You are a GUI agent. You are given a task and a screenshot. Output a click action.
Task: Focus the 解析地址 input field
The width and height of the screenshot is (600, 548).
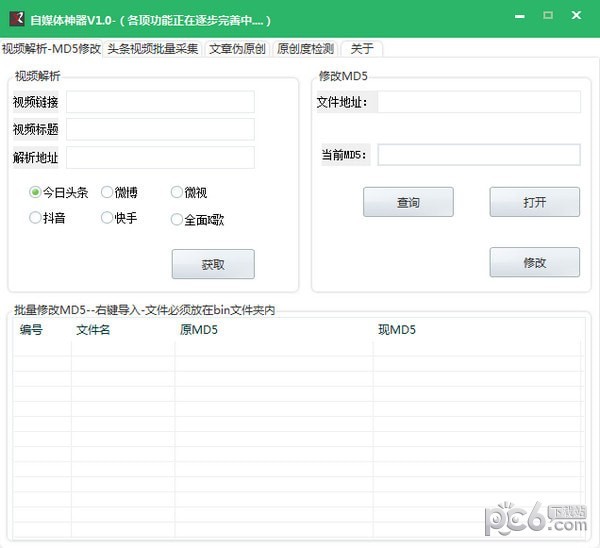(160, 157)
